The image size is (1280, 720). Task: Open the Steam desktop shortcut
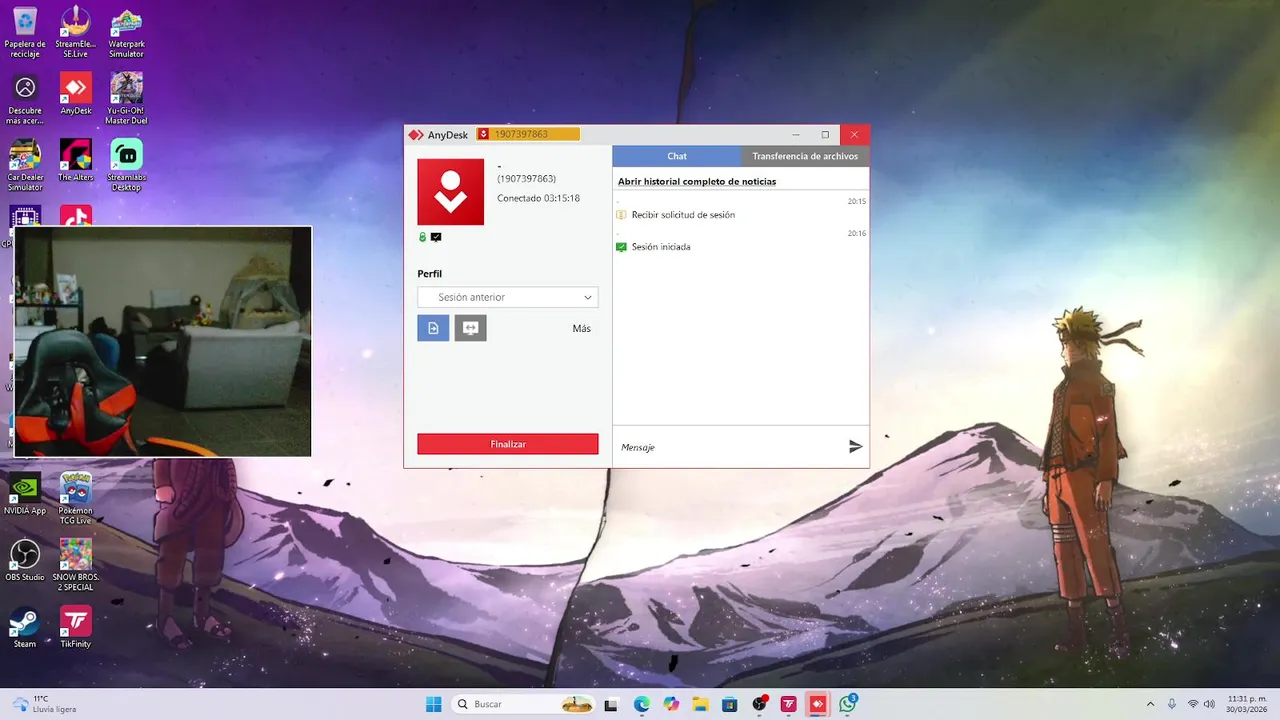click(x=25, y=627)
